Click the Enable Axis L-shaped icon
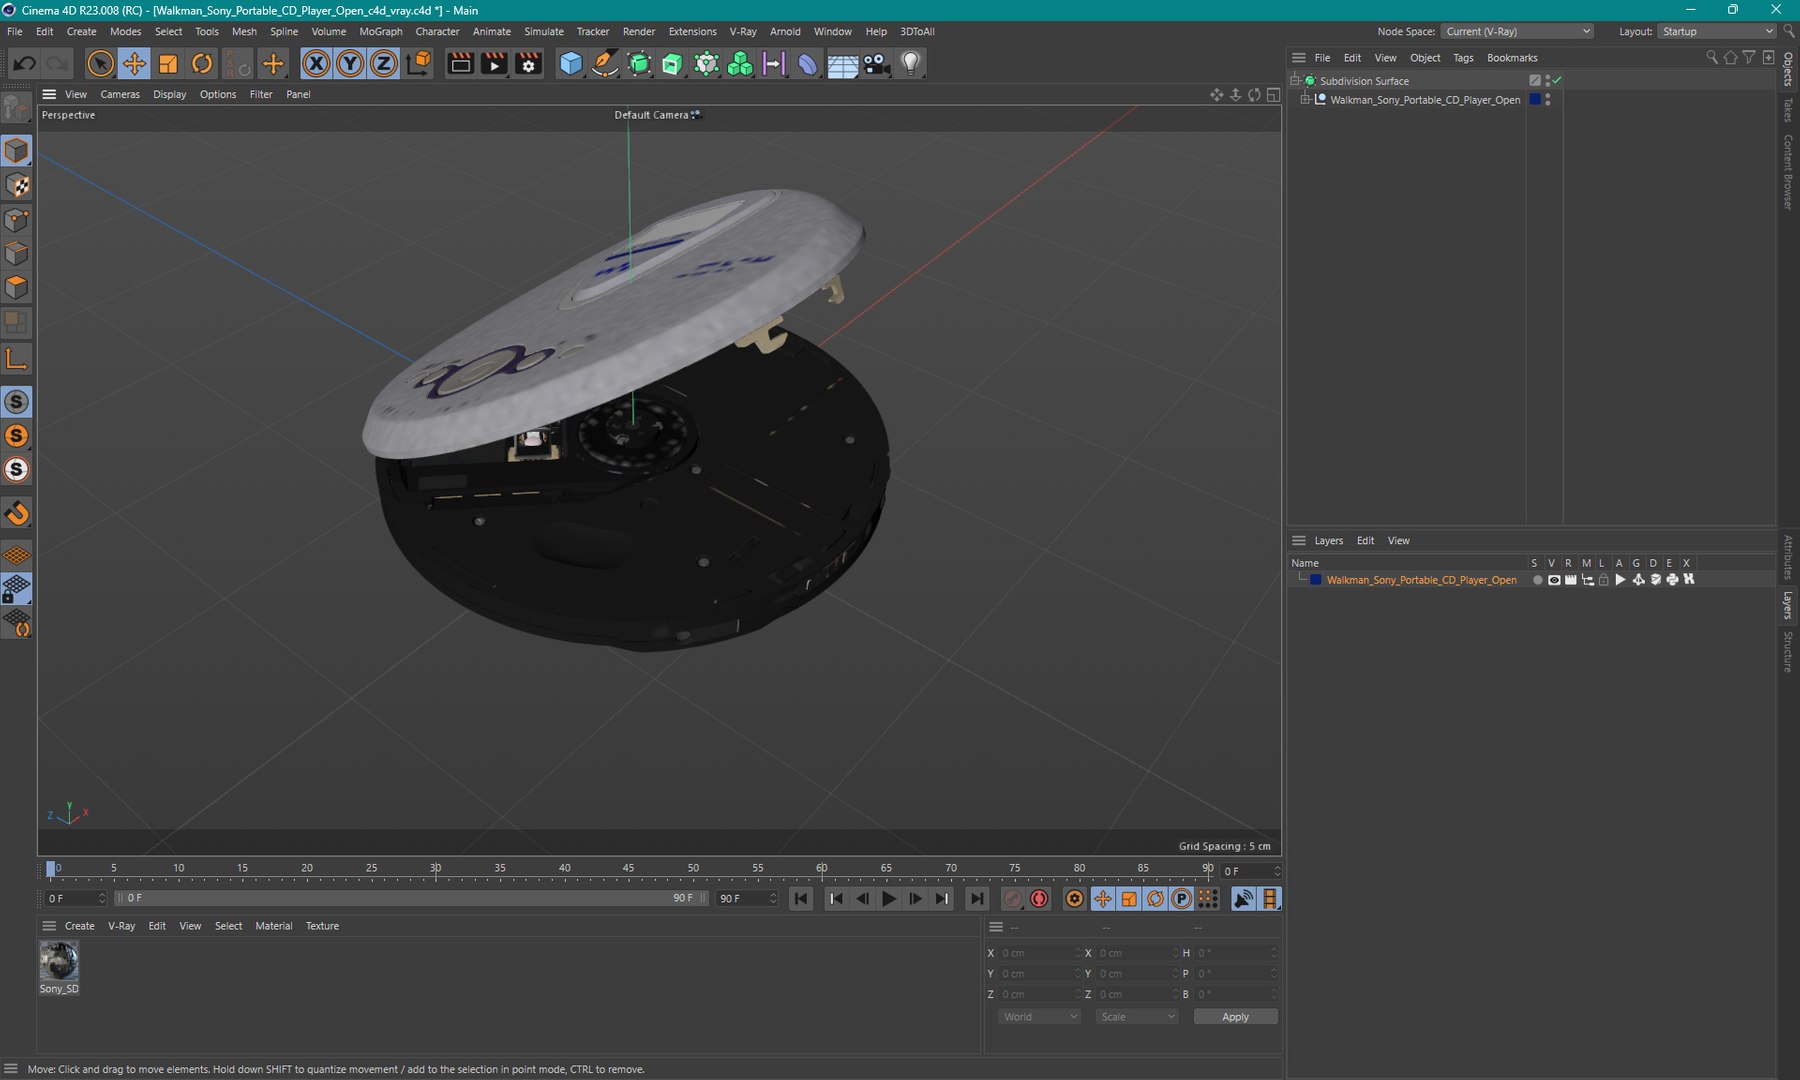The image size is (1800, 1080). click(17, 358)
